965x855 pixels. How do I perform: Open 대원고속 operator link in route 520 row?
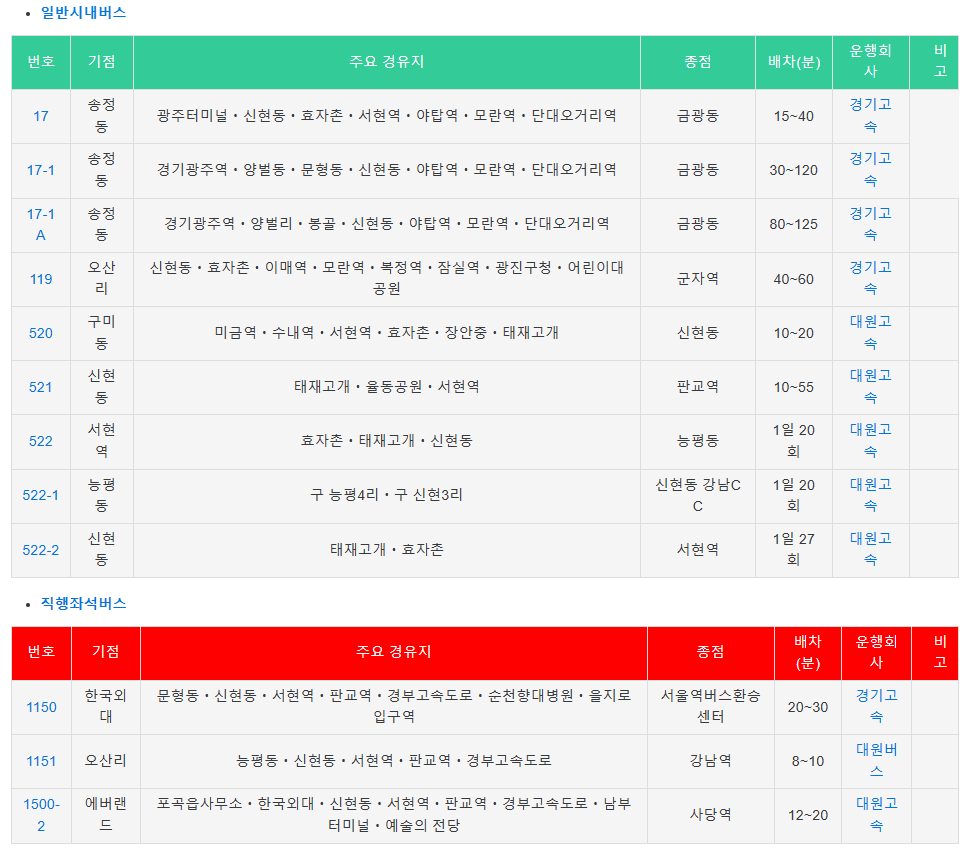[870, 332]
